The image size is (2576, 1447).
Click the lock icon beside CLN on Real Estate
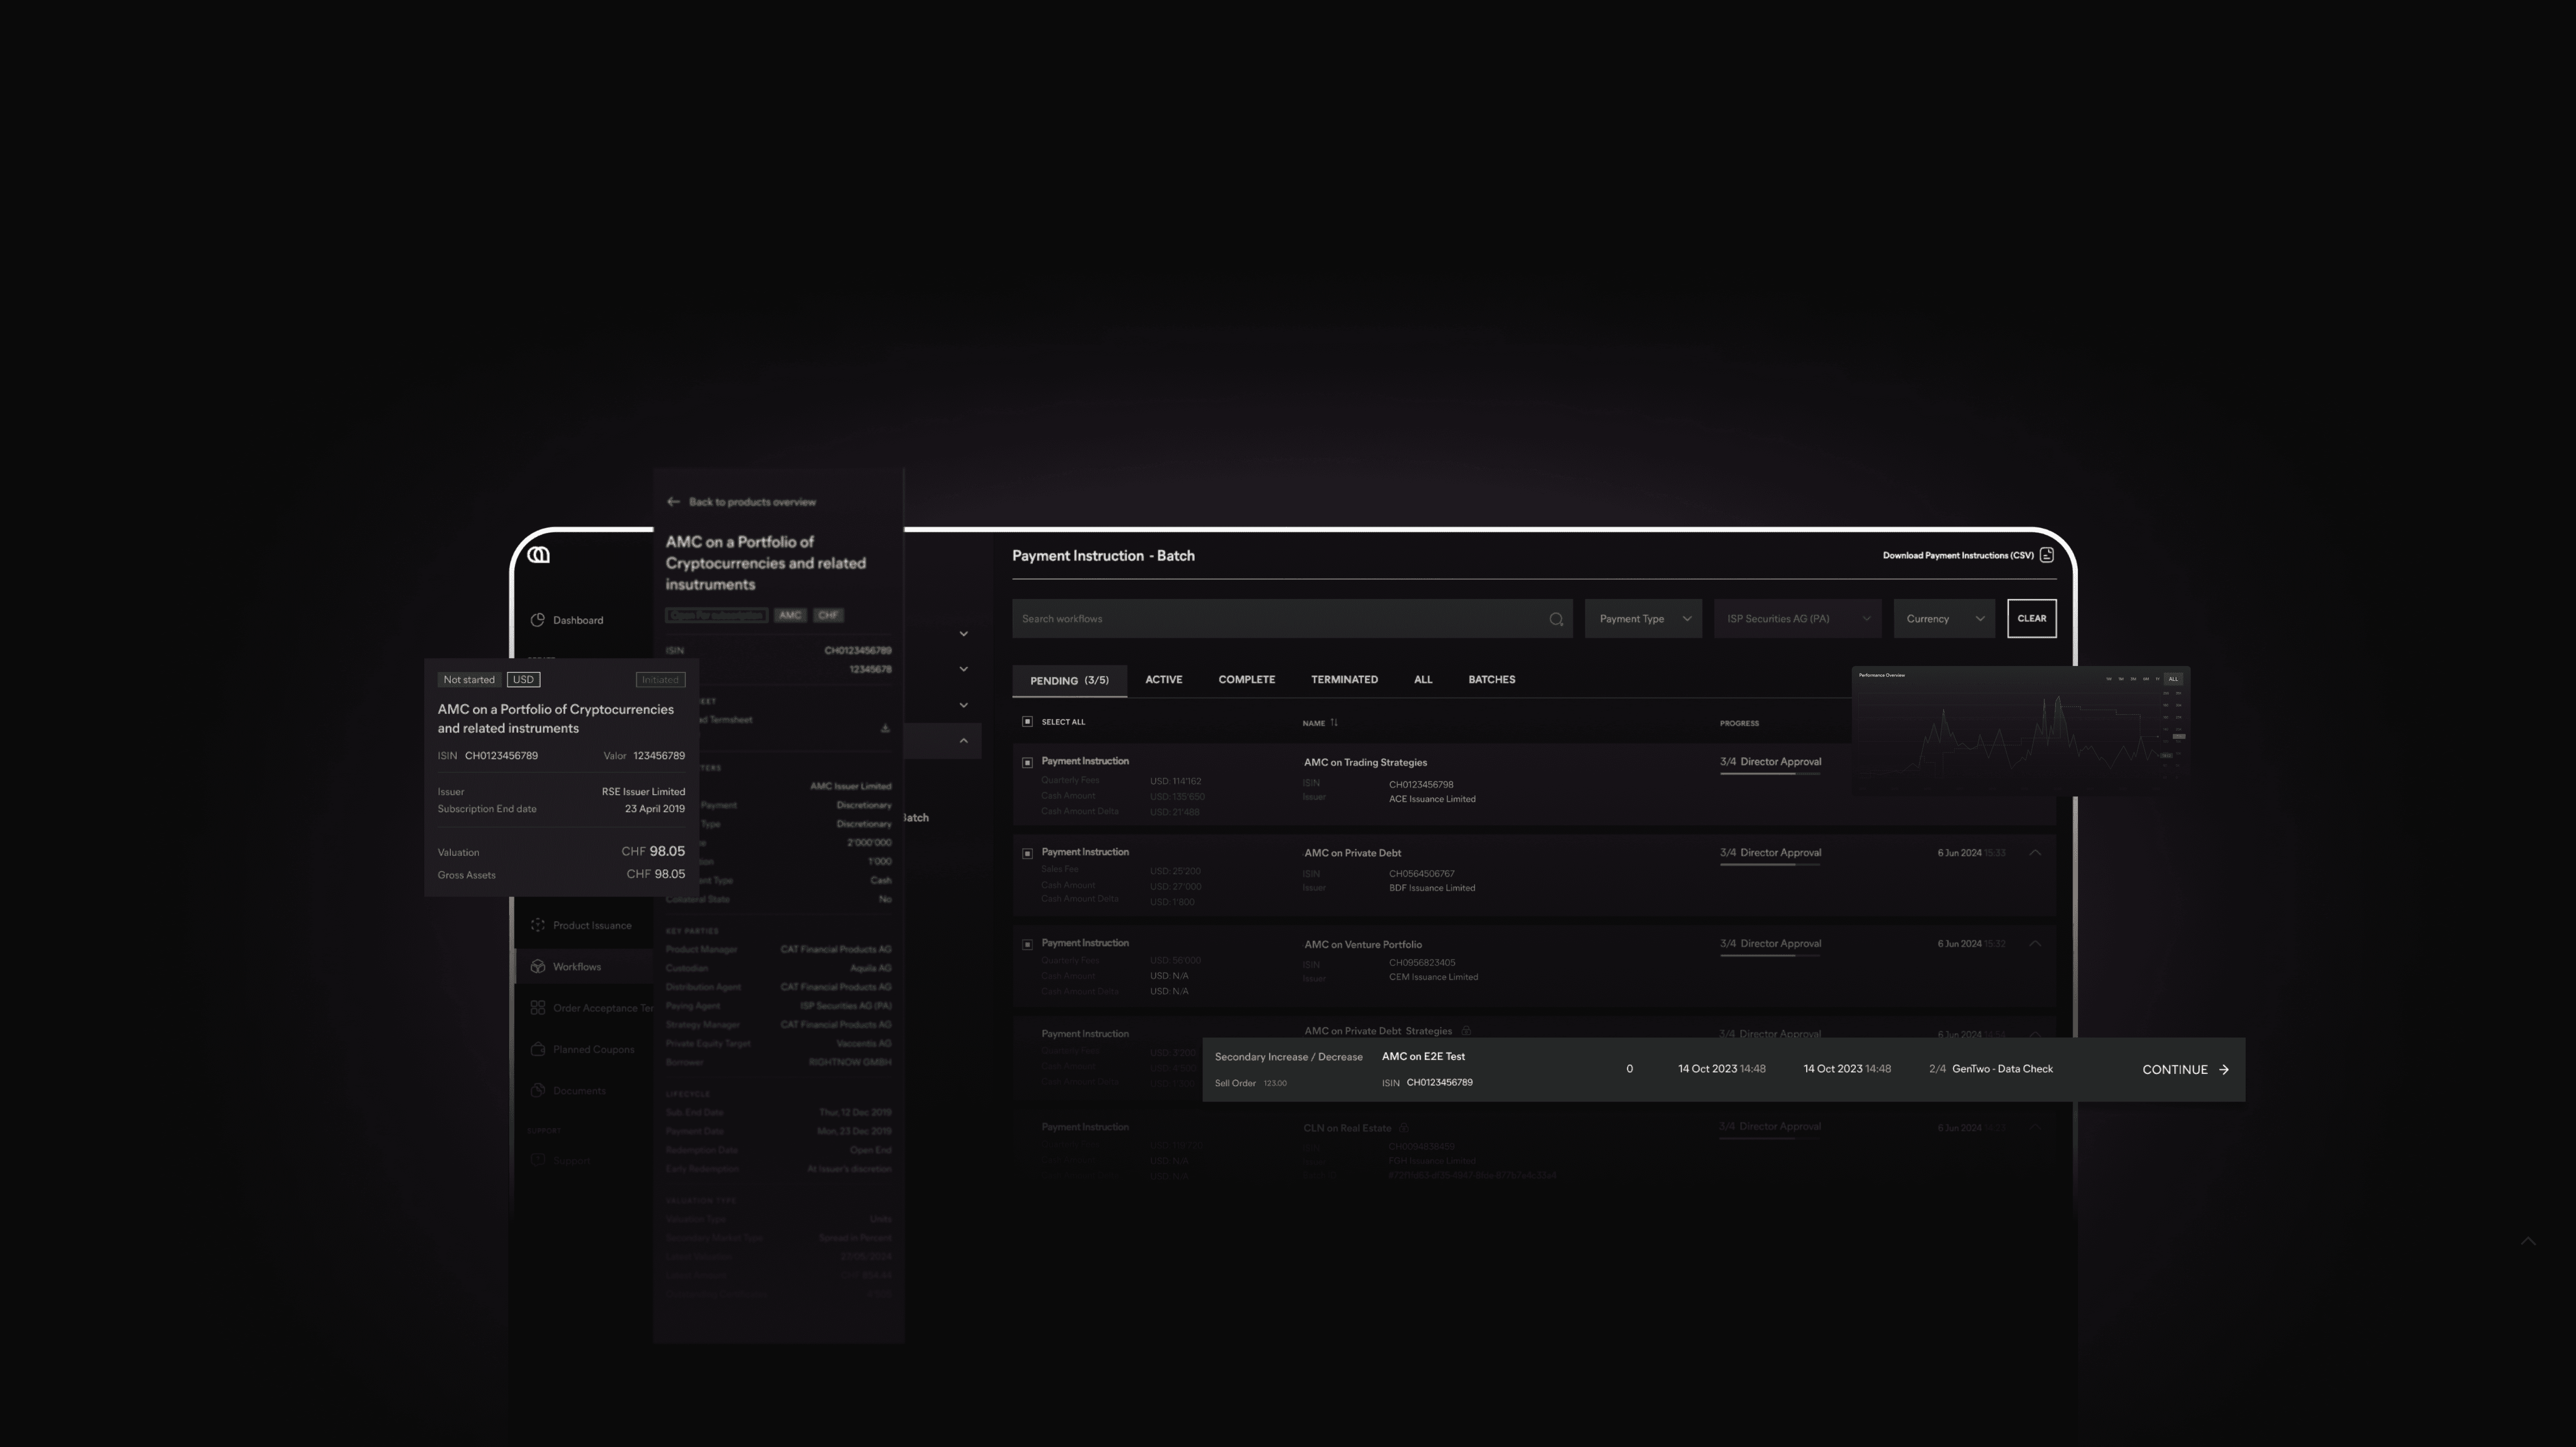tap(1404, 1128)
